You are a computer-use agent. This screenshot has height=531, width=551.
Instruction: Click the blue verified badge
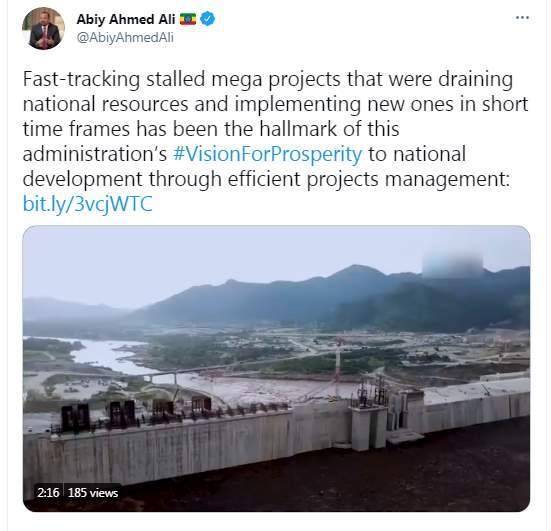coord(208,19)
